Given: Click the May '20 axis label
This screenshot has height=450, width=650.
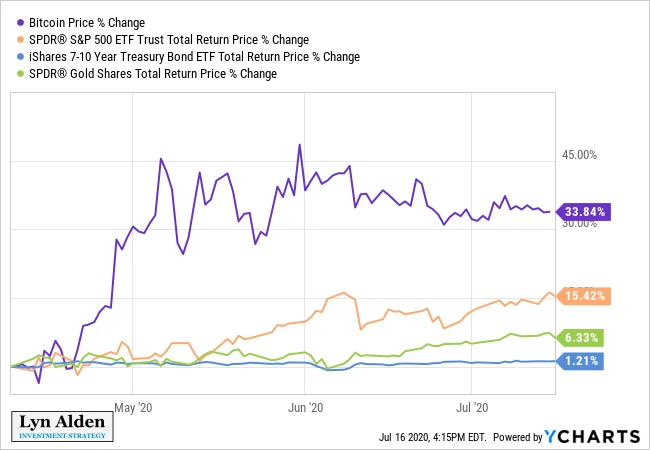Looking at the screenshot, I should click(x=133, y=408).
